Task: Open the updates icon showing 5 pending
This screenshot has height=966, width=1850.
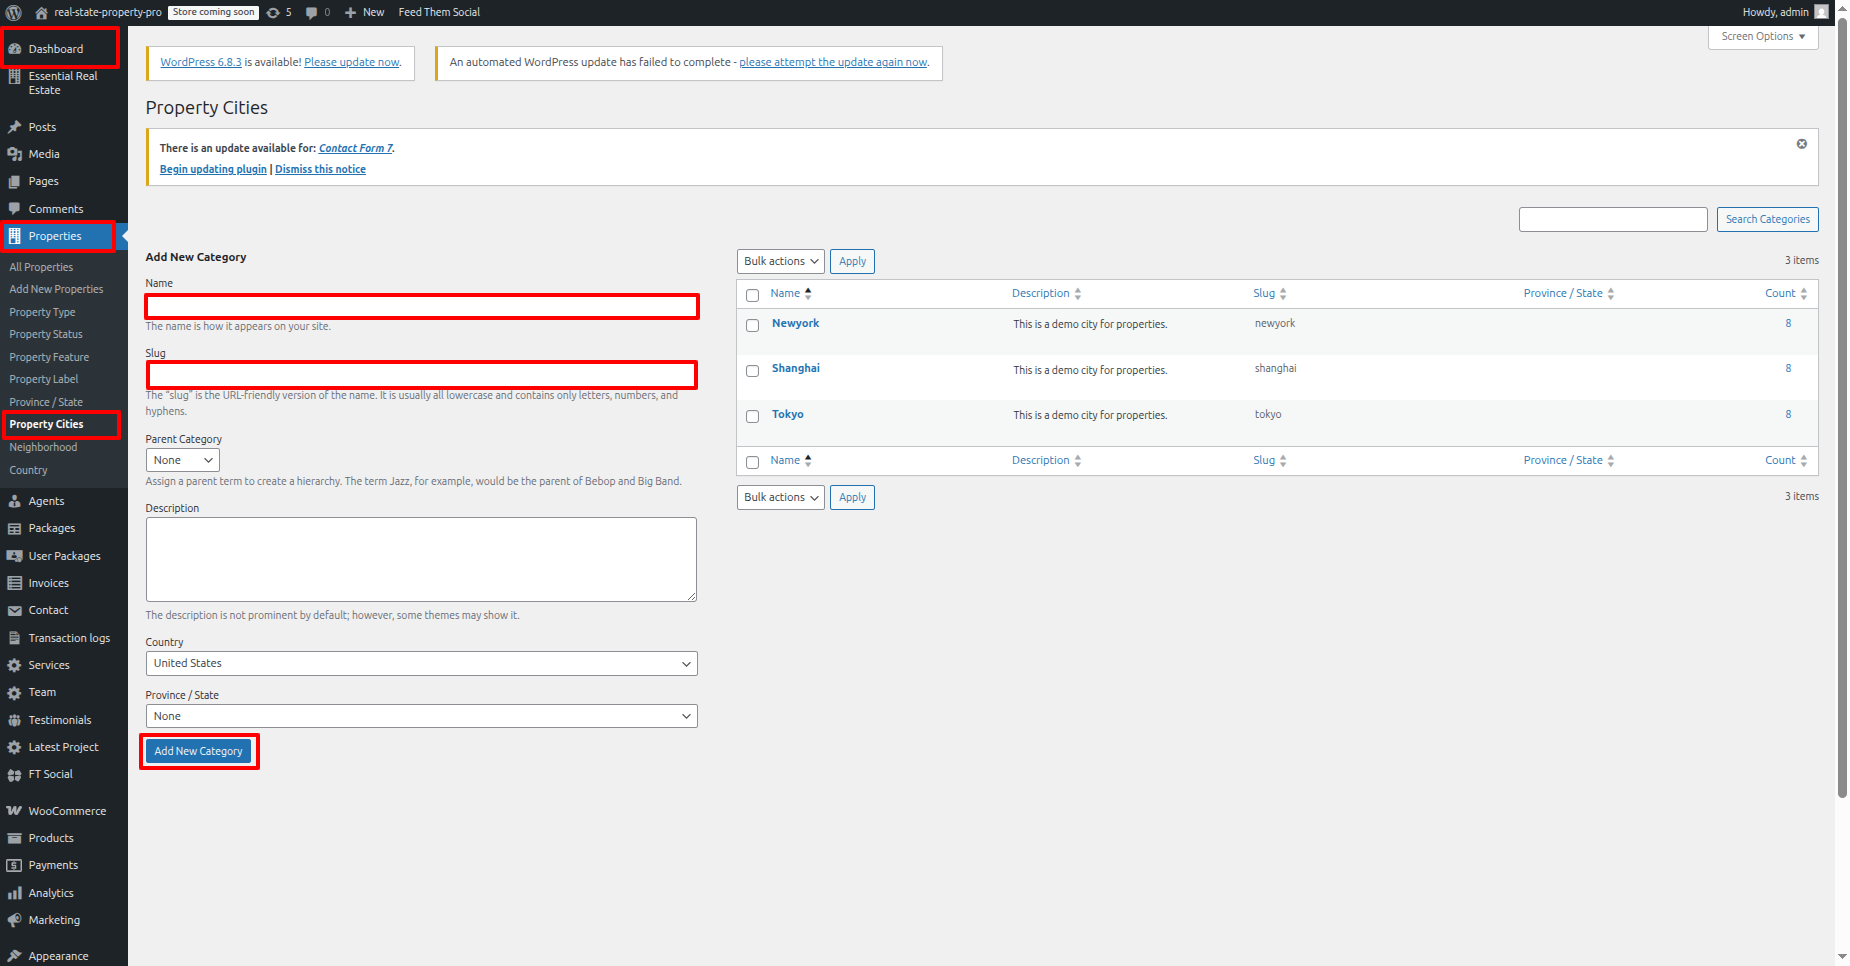Action: tap(274, 13)
